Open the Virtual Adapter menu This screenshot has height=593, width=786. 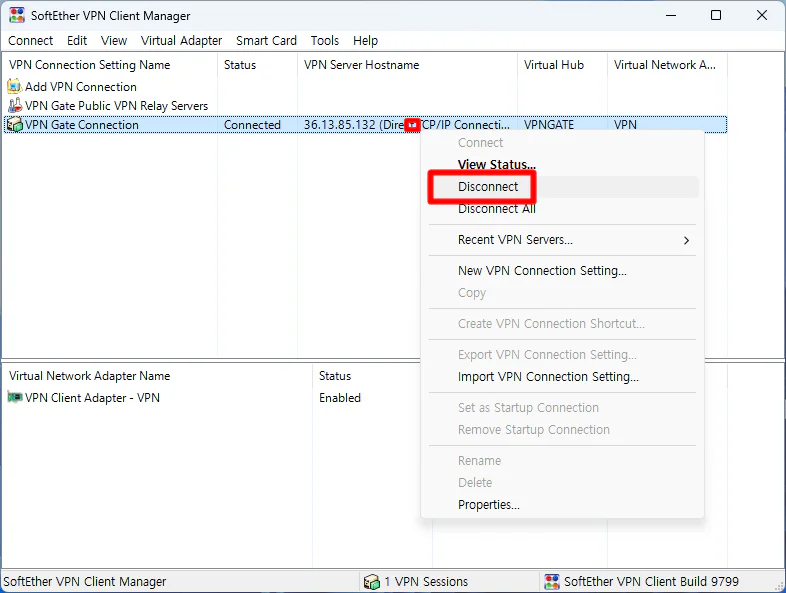pos(181,41)
